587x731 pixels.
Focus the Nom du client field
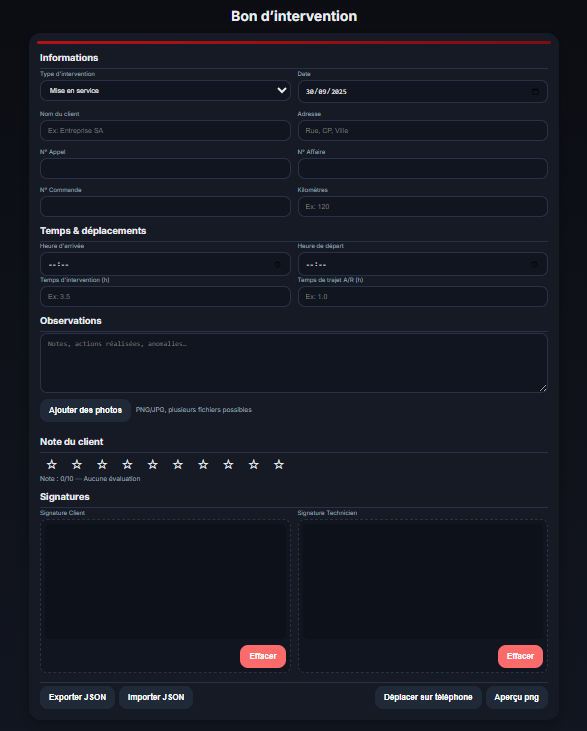coord(166,131)
